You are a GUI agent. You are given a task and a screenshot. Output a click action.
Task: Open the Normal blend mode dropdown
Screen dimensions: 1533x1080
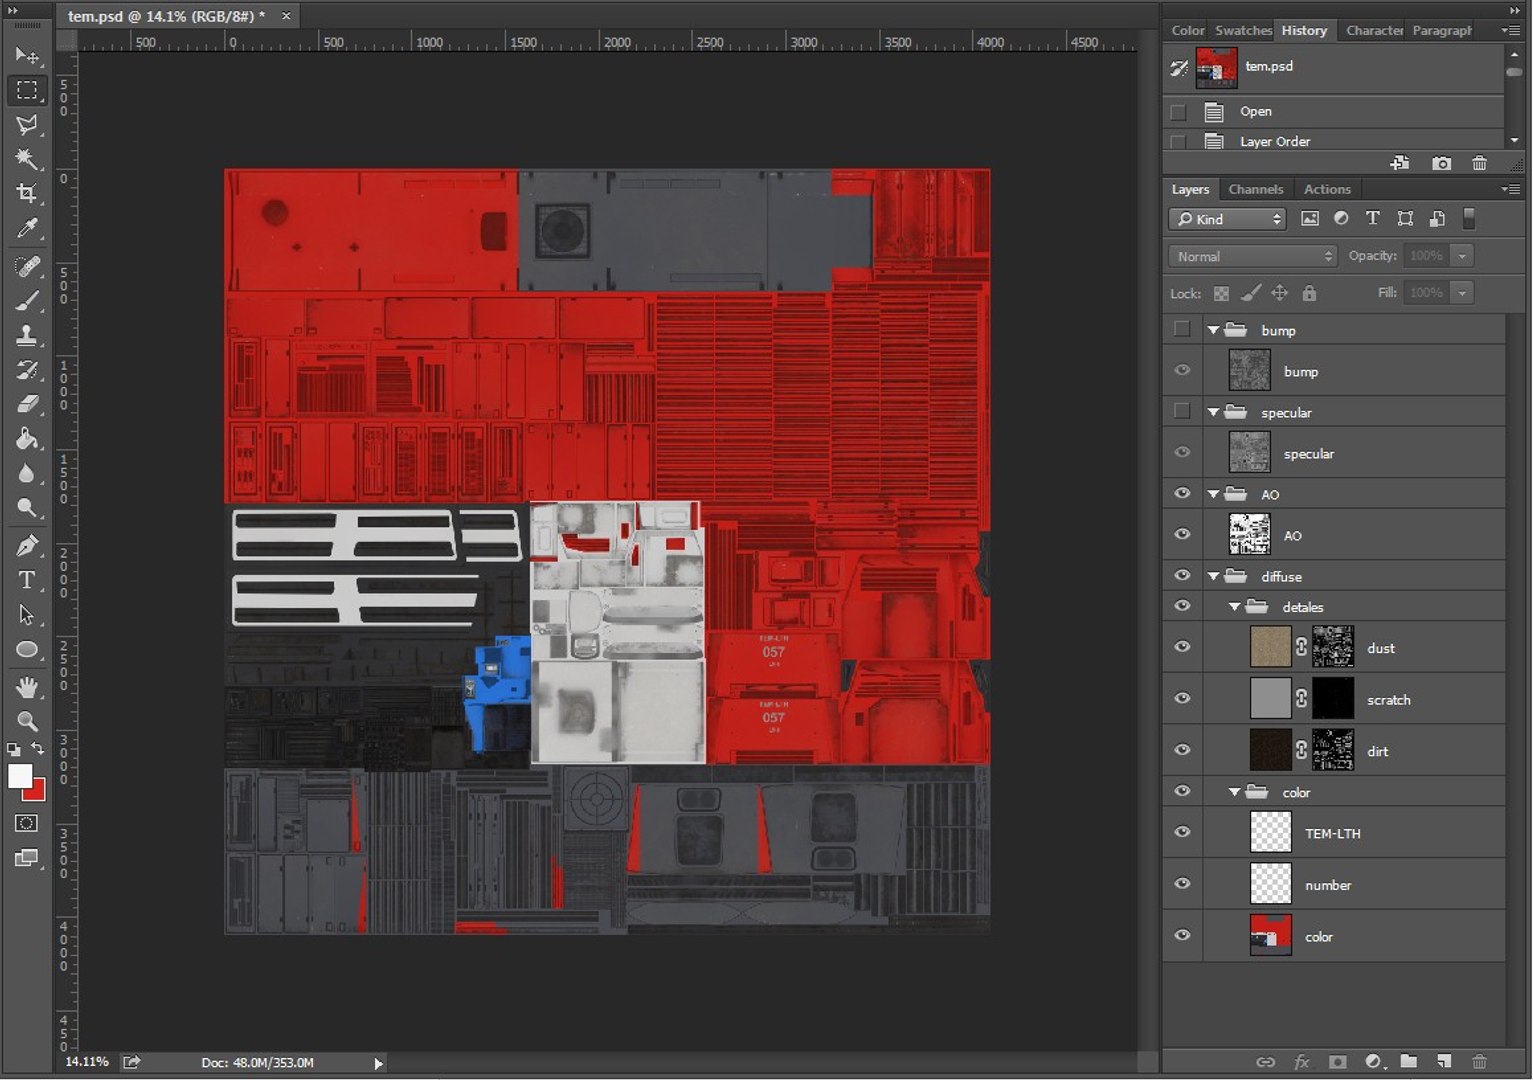1252,256
